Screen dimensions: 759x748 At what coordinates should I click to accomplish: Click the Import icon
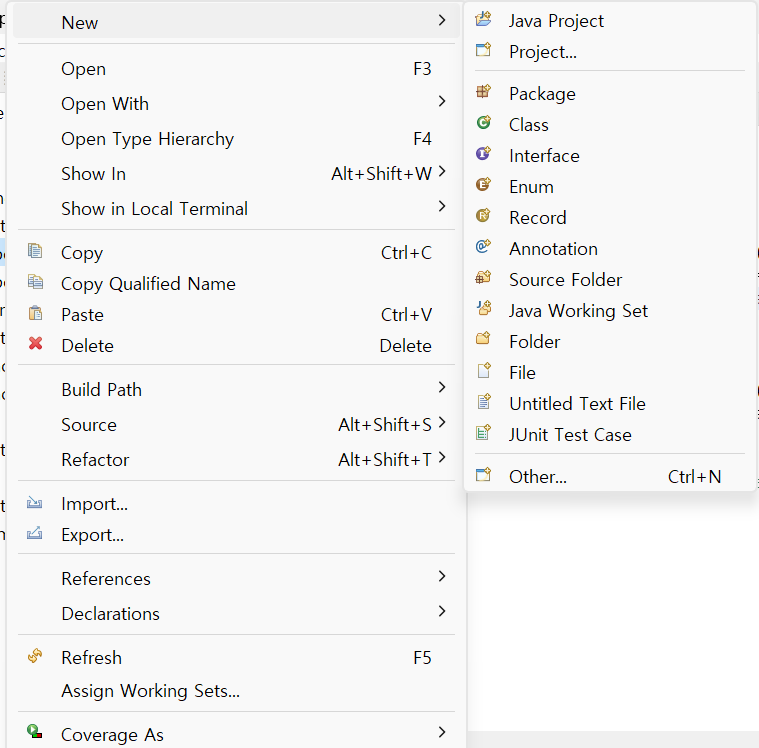[x=34, y=503]
